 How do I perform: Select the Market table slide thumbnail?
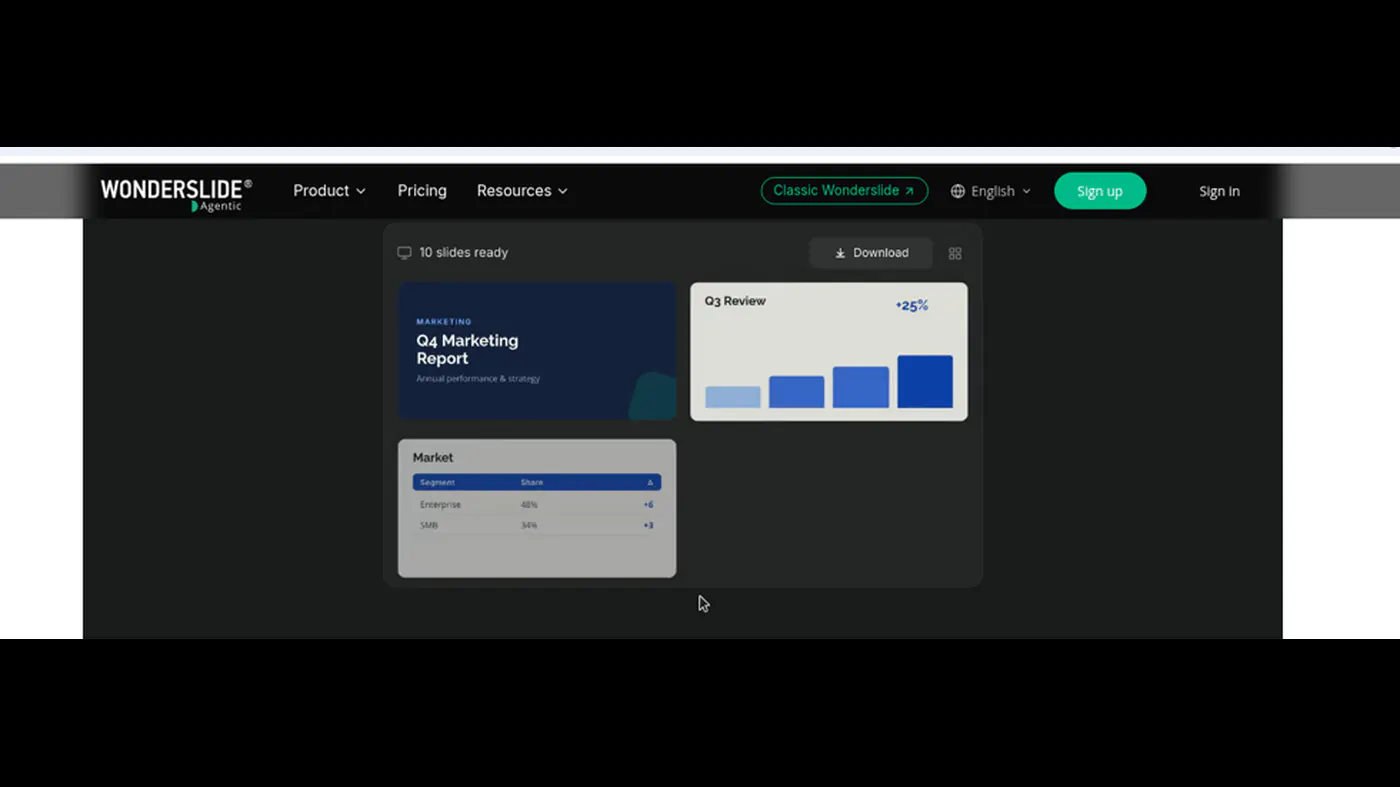point(537,508)
